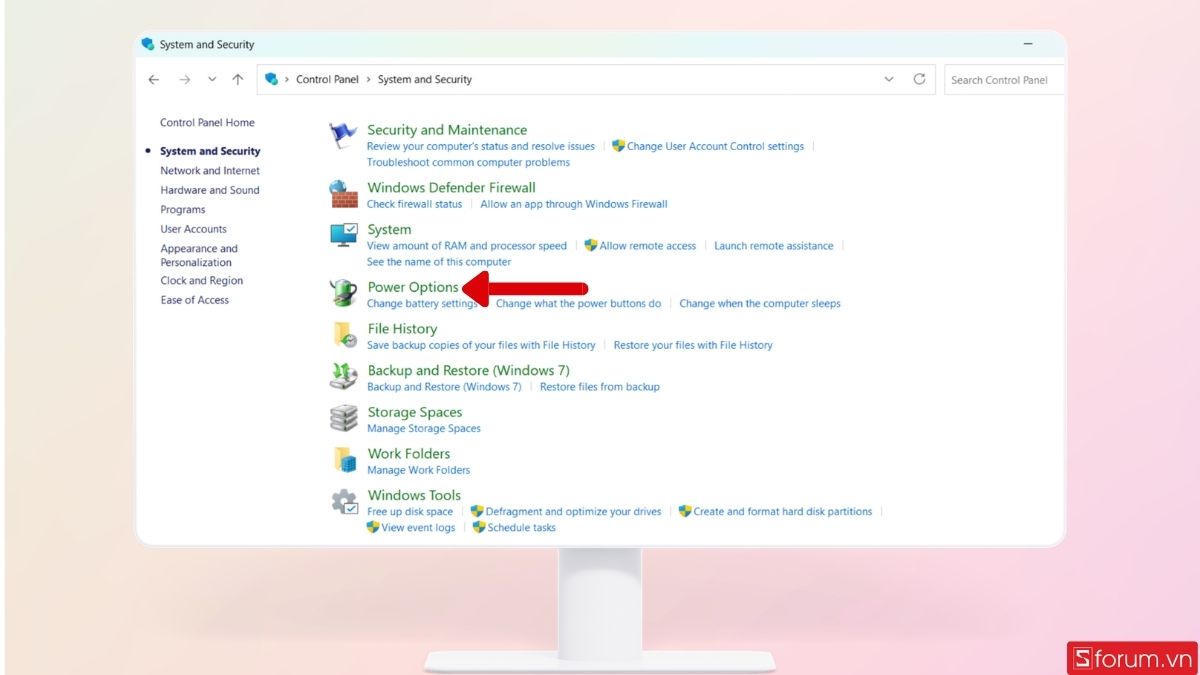Select Programs in the sidebar

[x=183, y=210]
